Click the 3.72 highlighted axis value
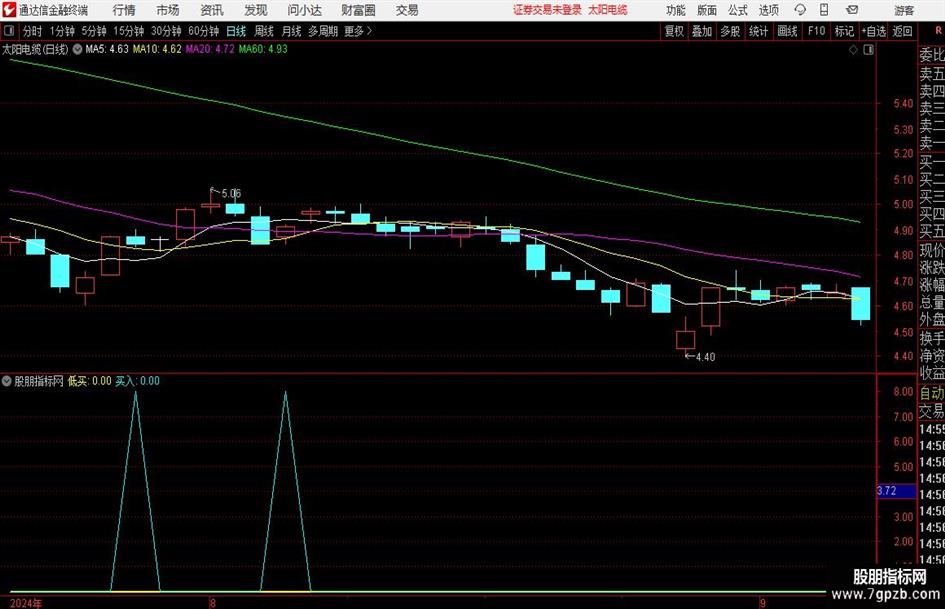The width and height of the screenshot is (945, 609). 896,491
